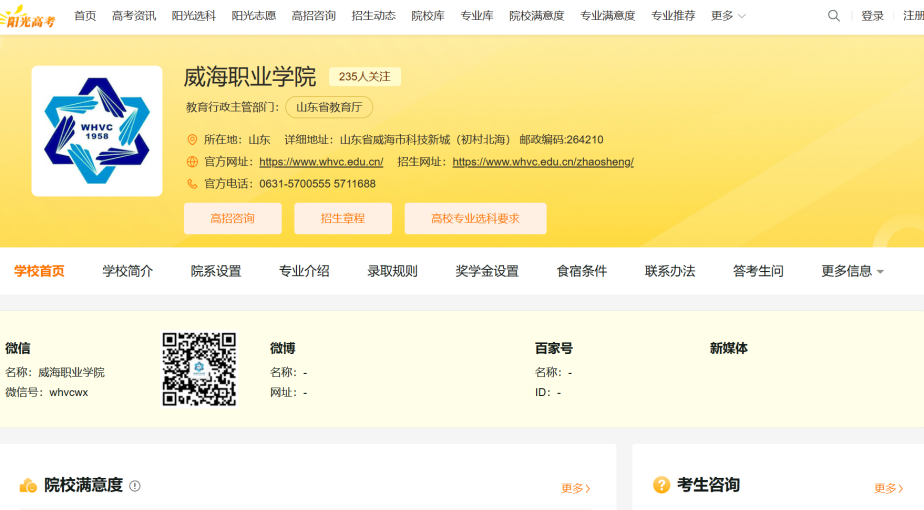
Task: Expand the 更多 menu in top navigation
Action: tap(728, 16)
